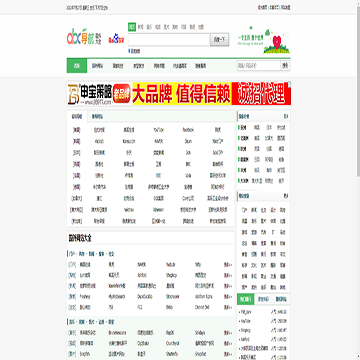Select the green active tab in ranking panel
The width and height of the screenshot is (360, 360).
246,299
